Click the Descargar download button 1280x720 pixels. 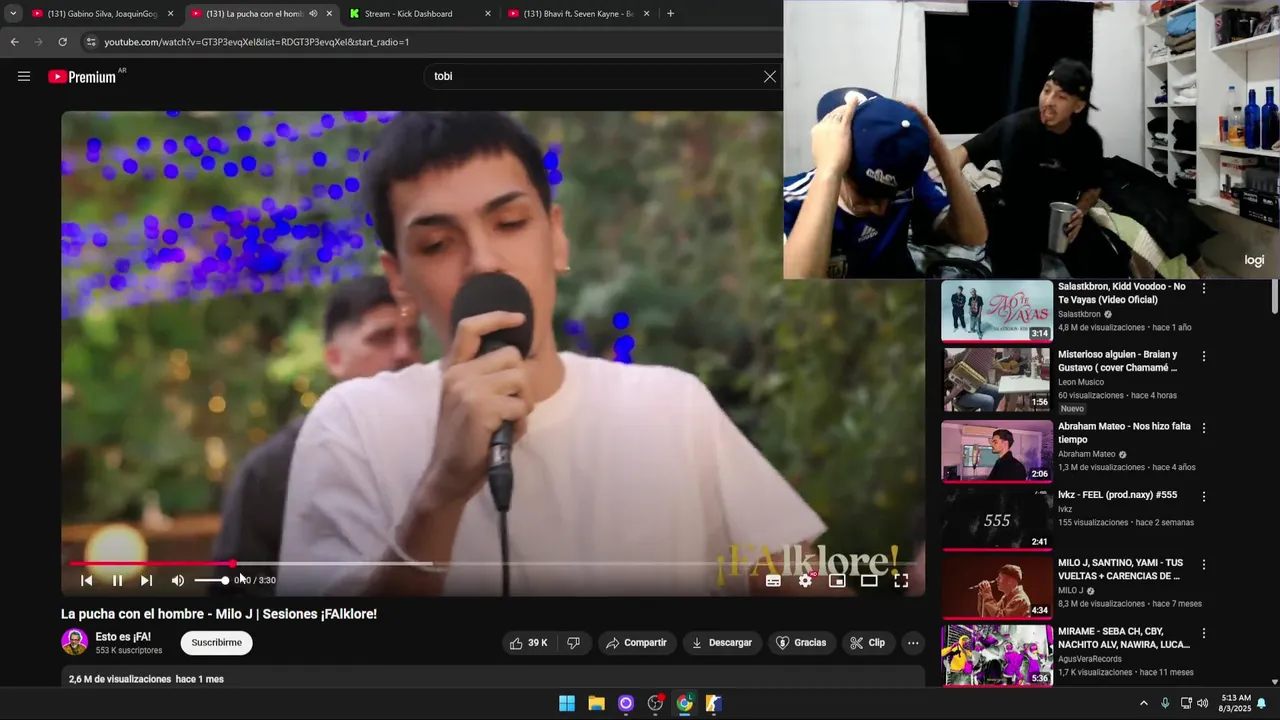(x=721, y=643)
